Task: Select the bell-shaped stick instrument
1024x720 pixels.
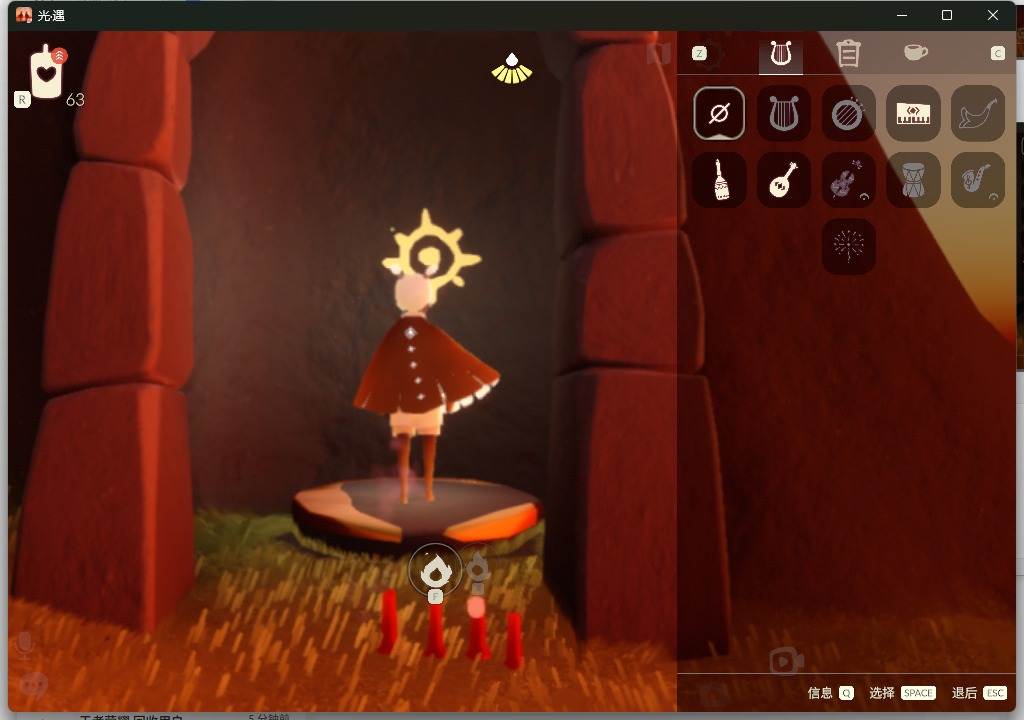Action: (x=718, y=180)
